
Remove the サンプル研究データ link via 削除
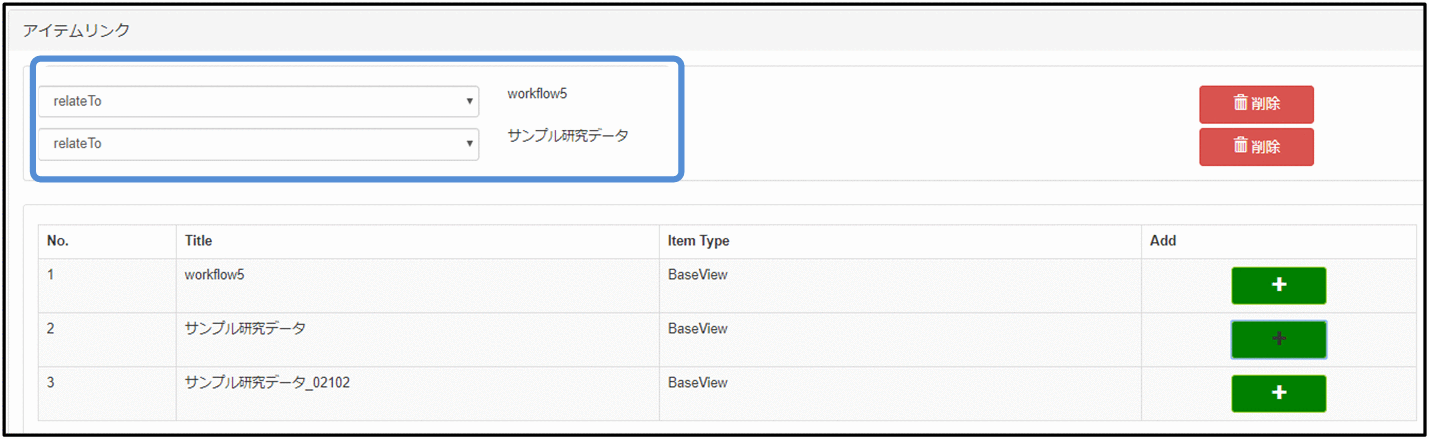pyautogui.click(x=1256, y=146)
